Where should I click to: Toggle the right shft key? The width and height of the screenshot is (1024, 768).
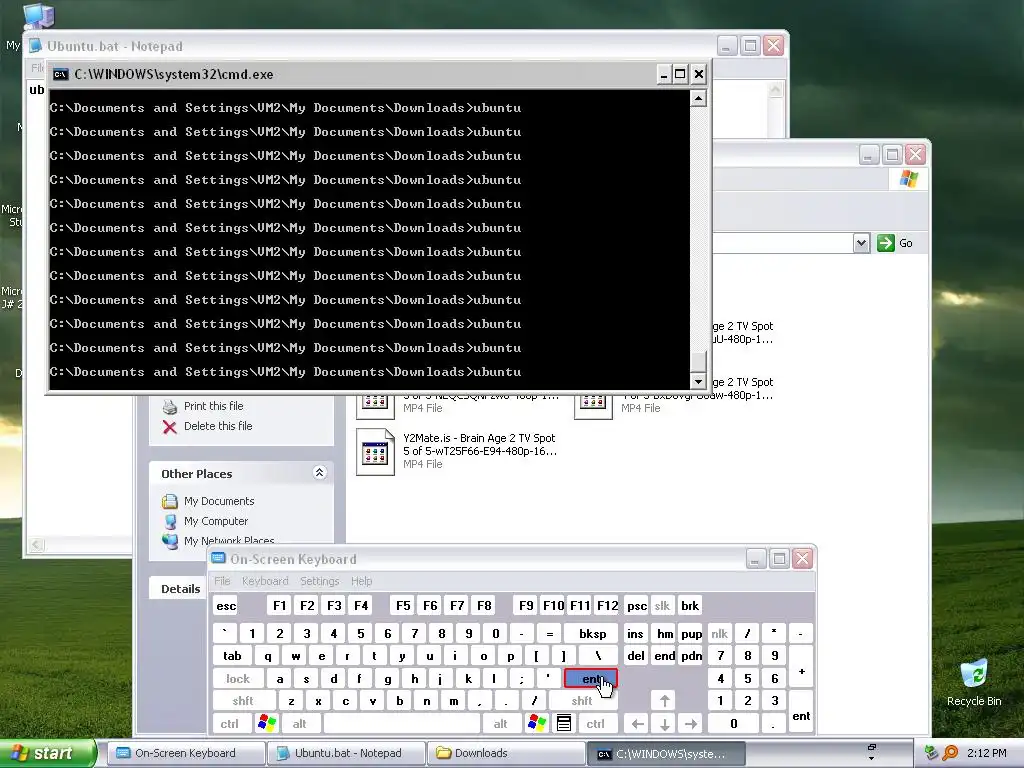[582, 701]
